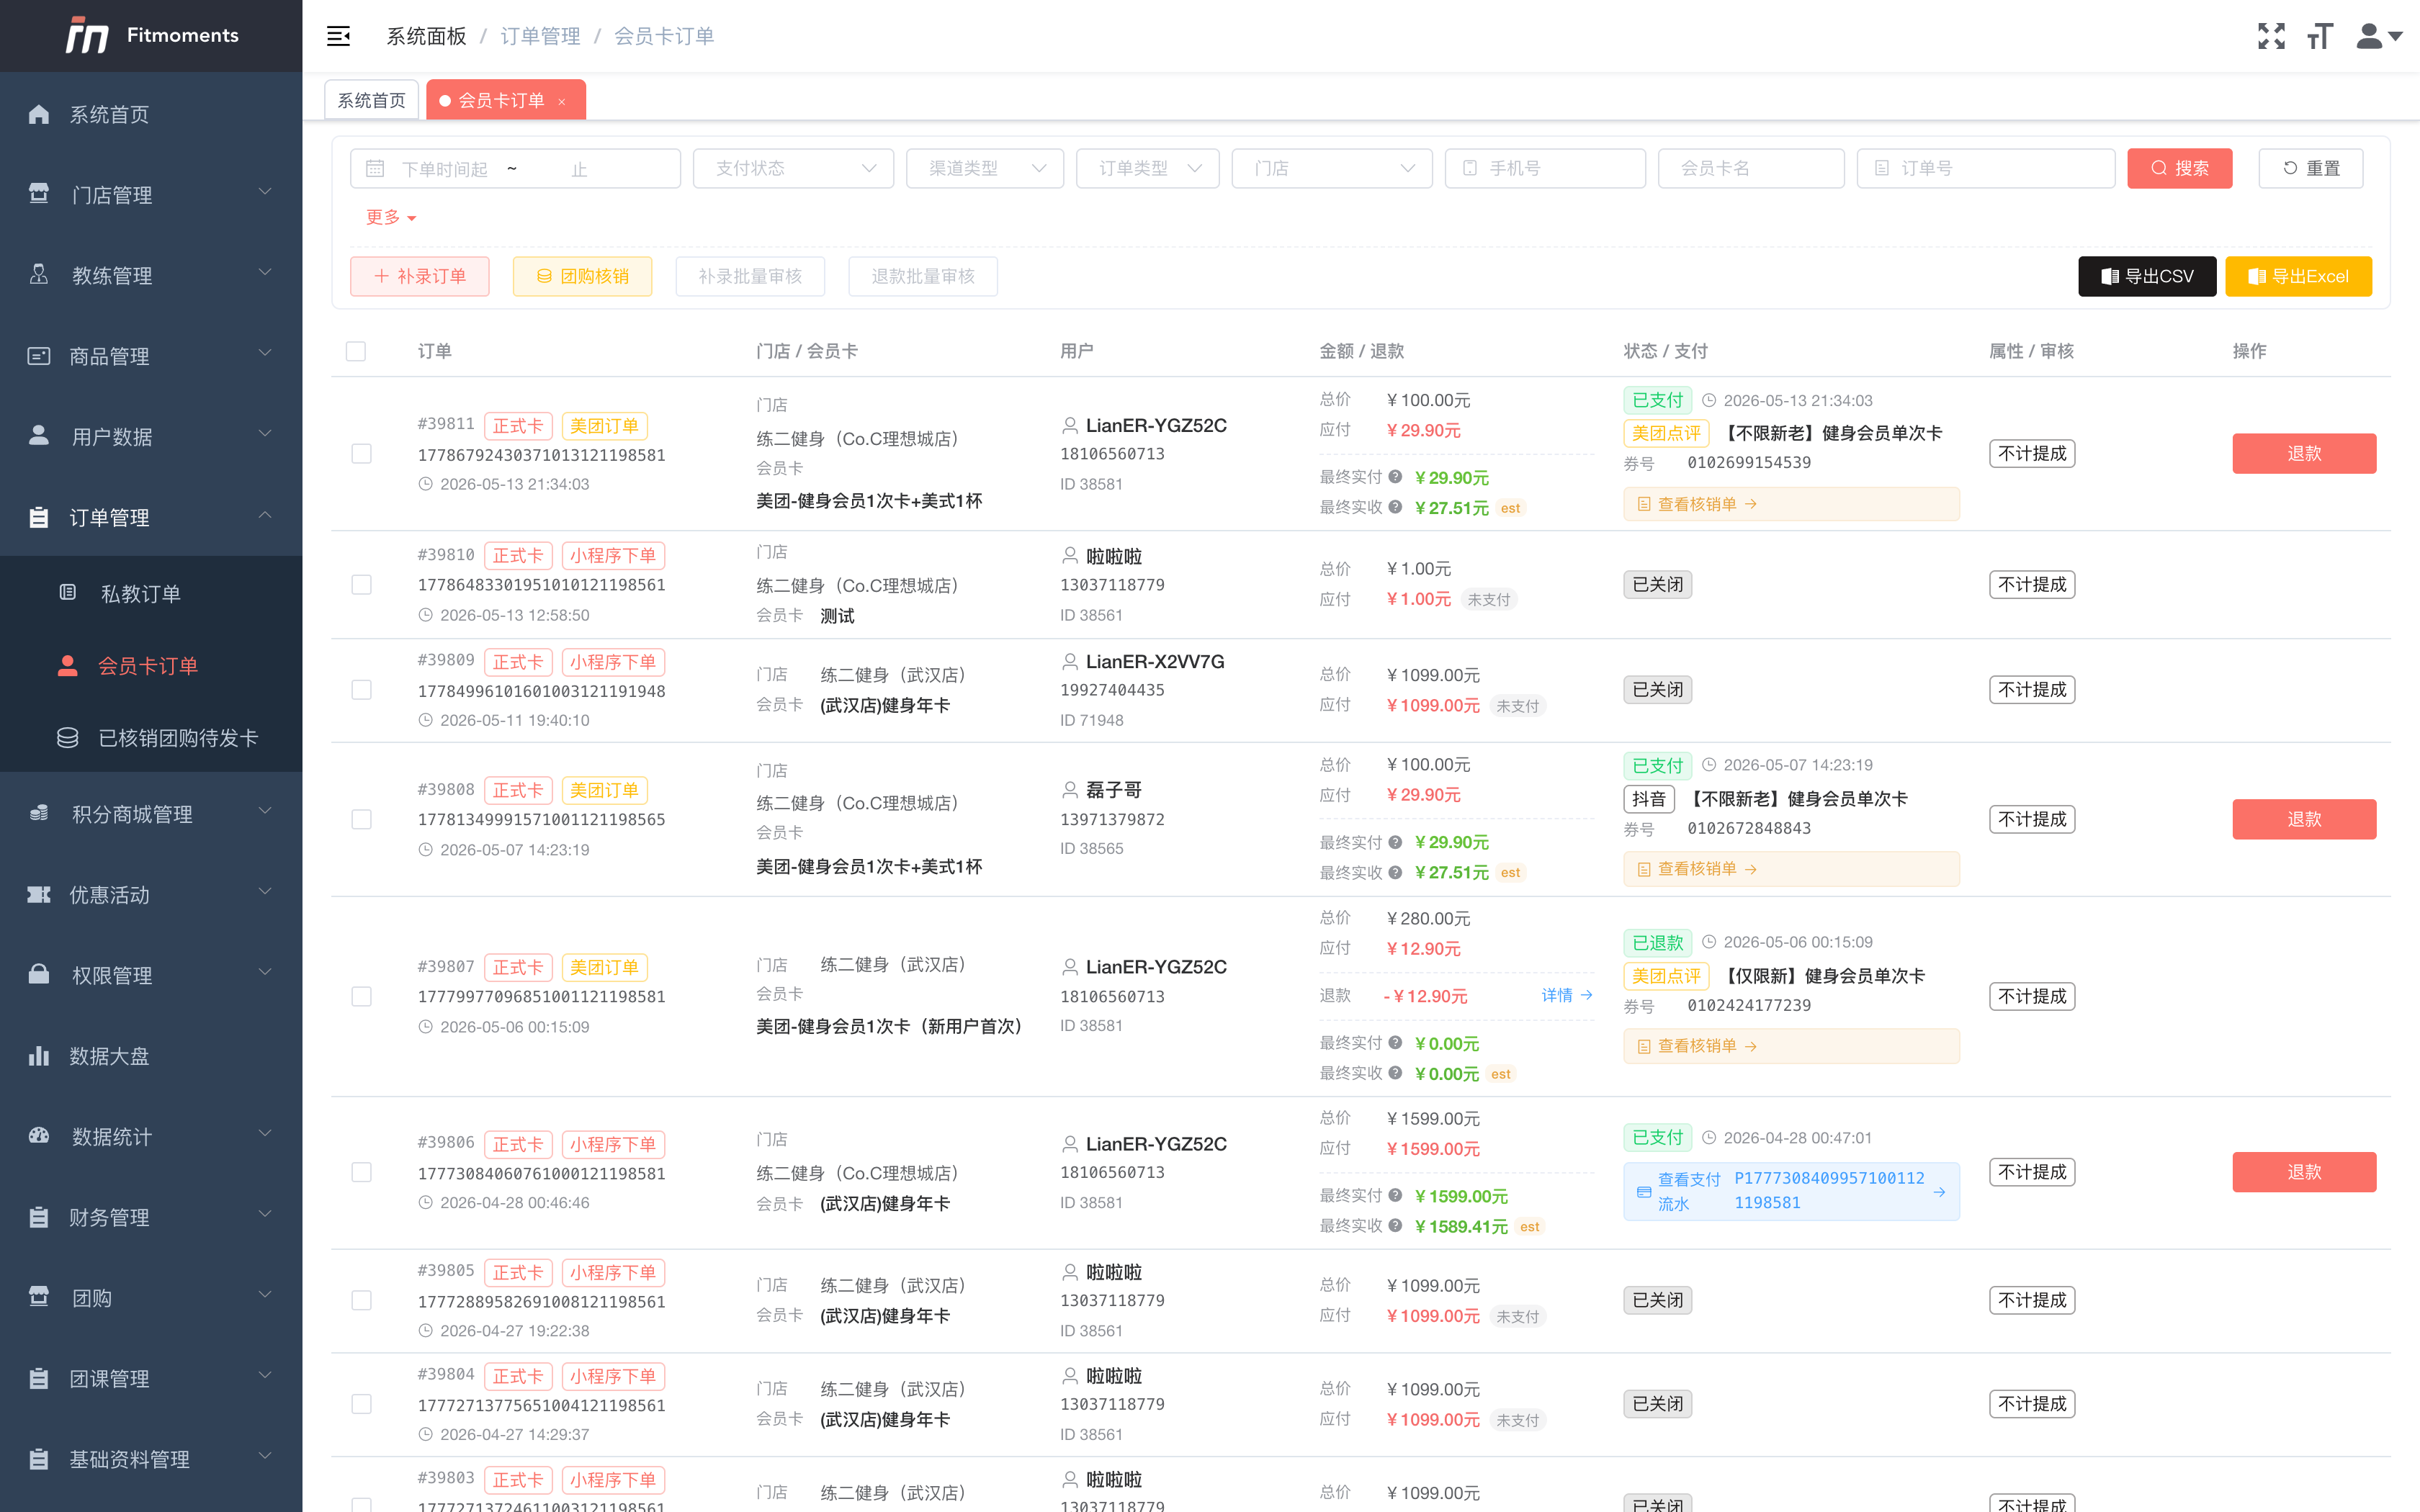
Task: Collapse the sidebar with the hamburger icon
Action: (x=338, y=36)
